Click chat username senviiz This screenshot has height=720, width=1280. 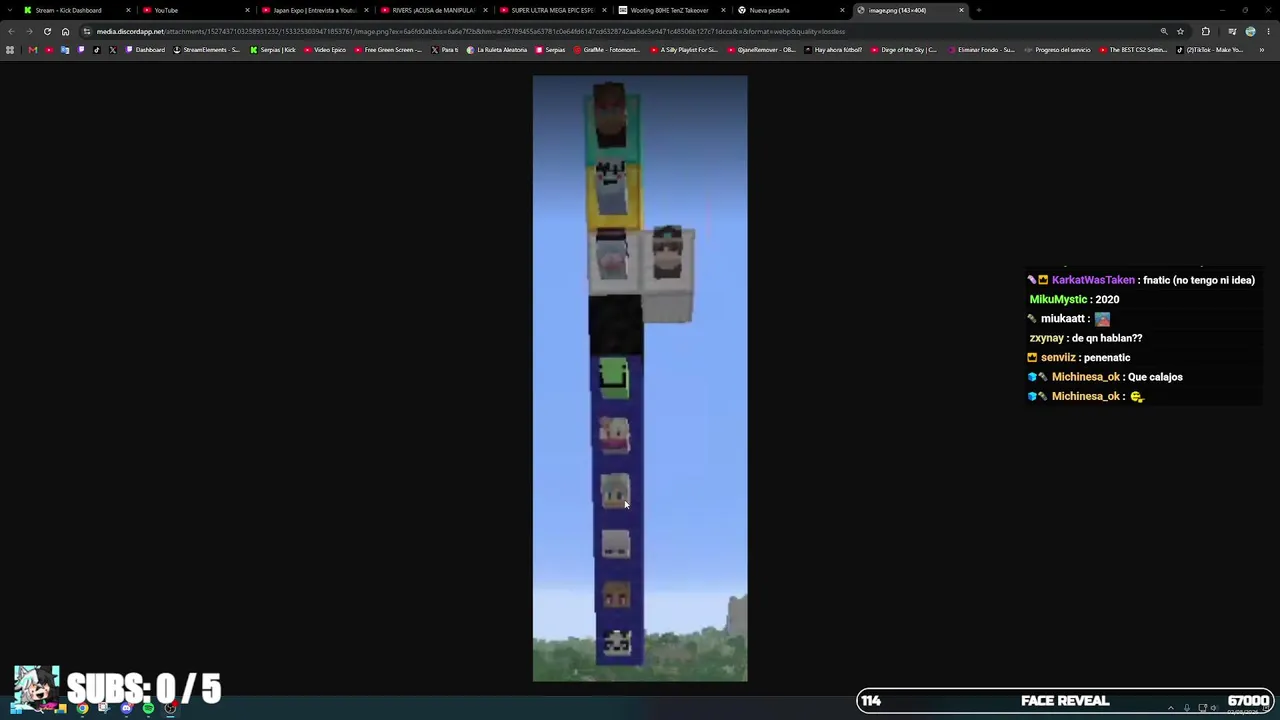(x=1058, y=357)
